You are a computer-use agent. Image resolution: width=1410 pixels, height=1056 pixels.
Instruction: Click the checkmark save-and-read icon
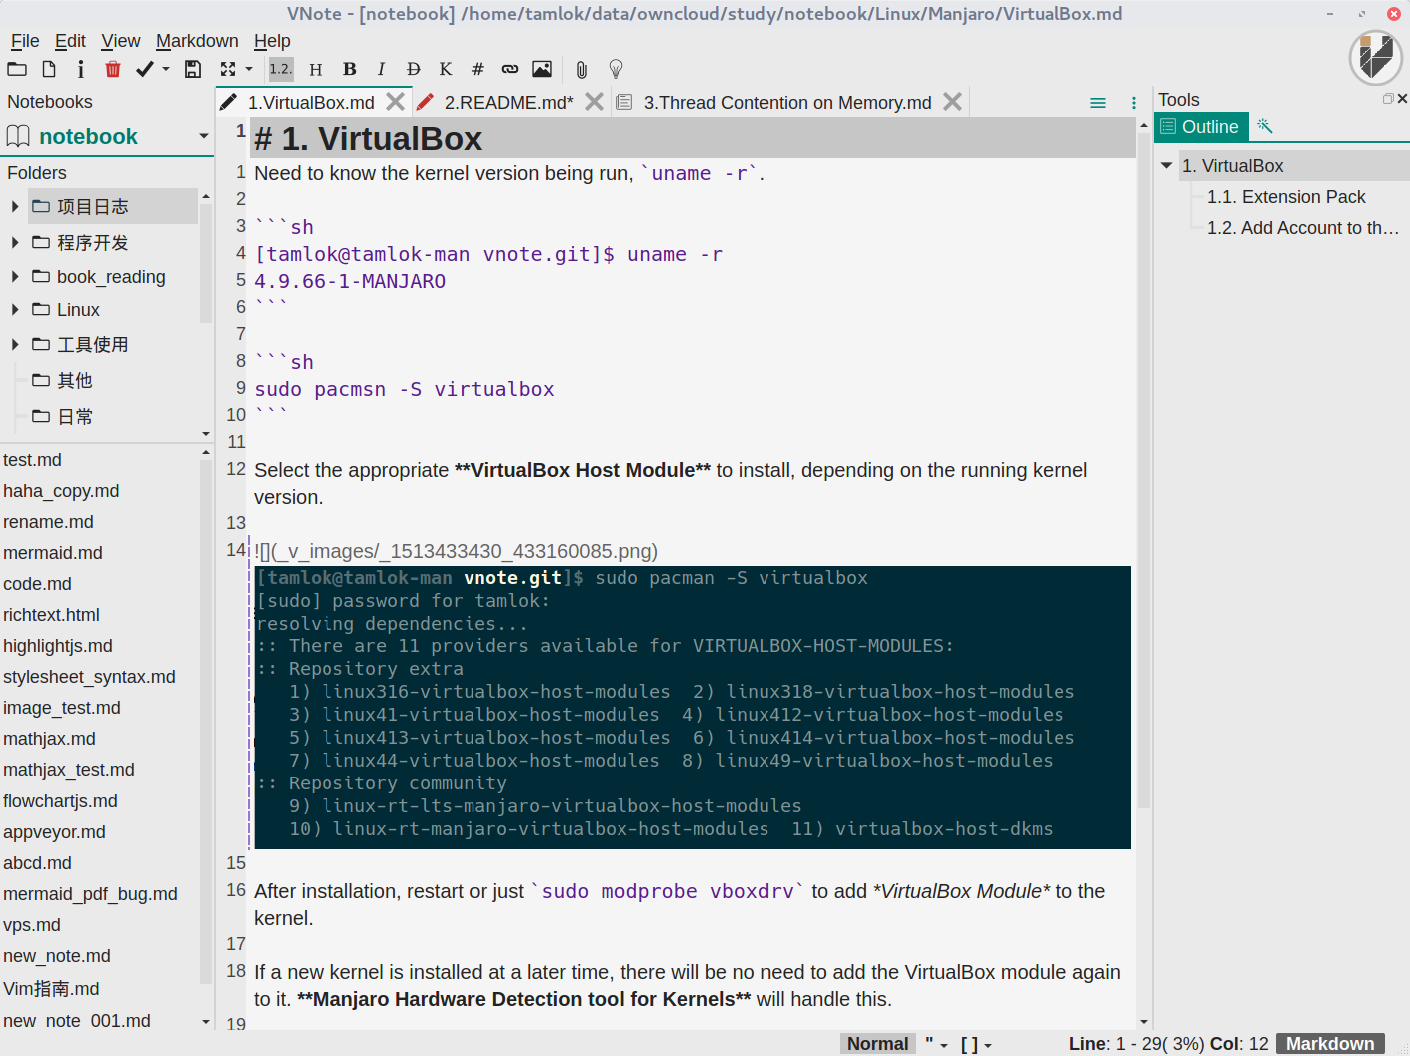click(x=145, y=69)
